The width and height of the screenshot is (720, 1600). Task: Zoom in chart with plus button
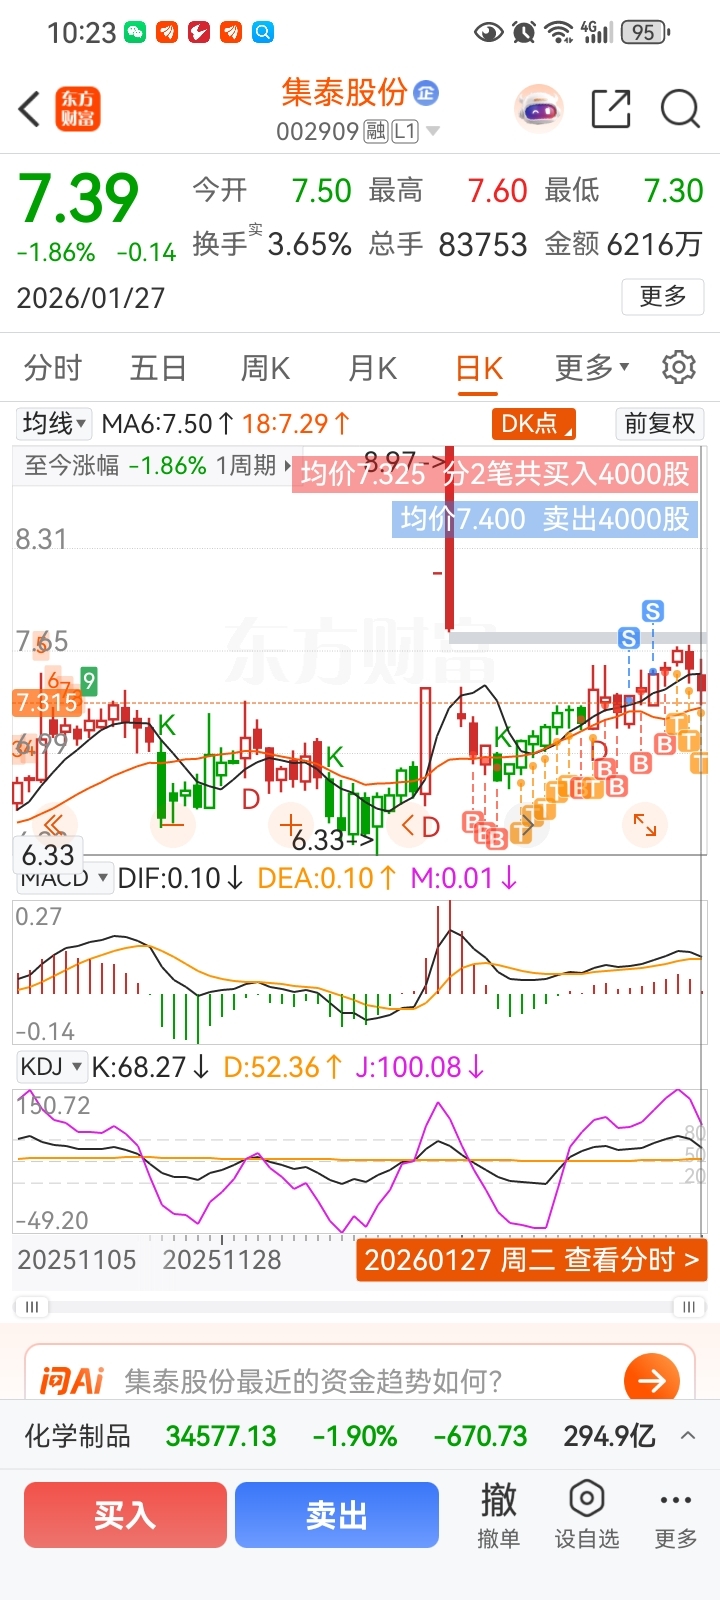pos(291,825)
